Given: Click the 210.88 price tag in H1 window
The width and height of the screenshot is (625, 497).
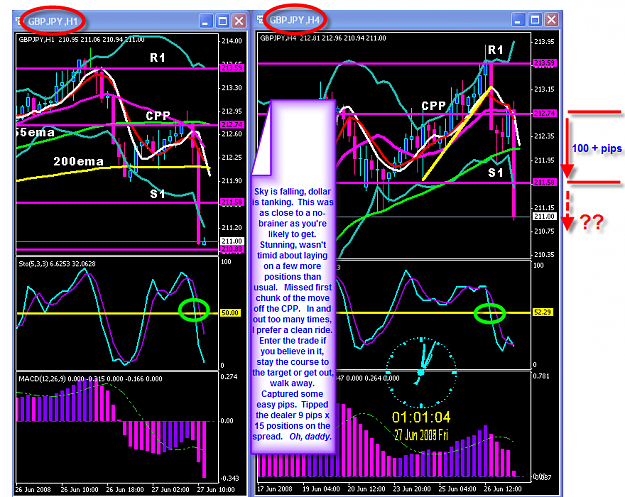Looking at the screenshot, I should click(232, 249).
